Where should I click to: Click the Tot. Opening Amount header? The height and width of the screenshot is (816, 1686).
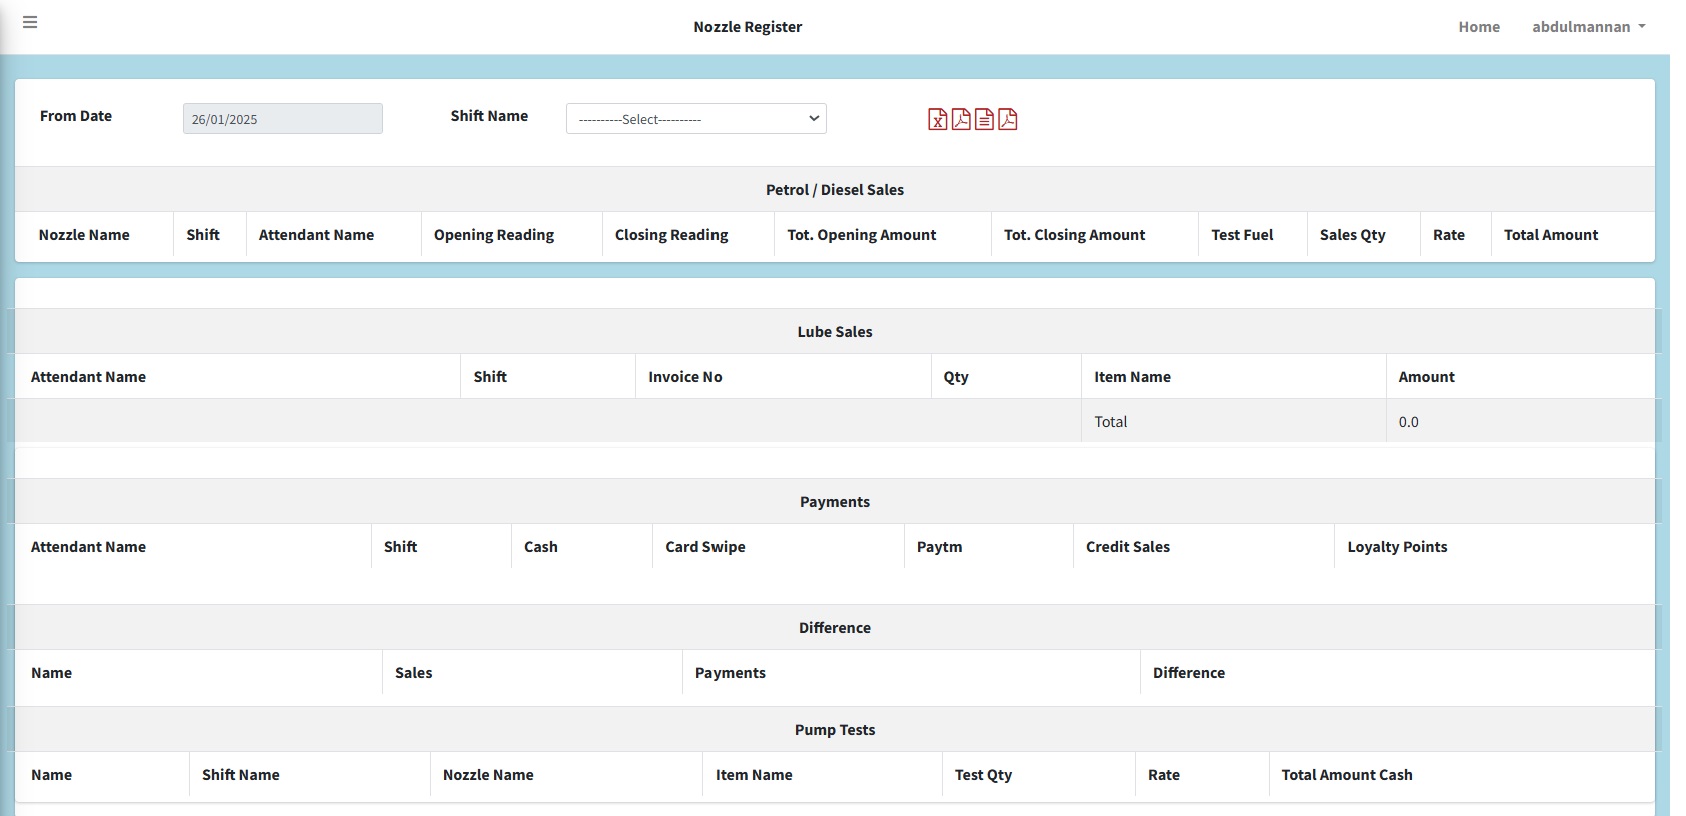[x=861, y=235]
